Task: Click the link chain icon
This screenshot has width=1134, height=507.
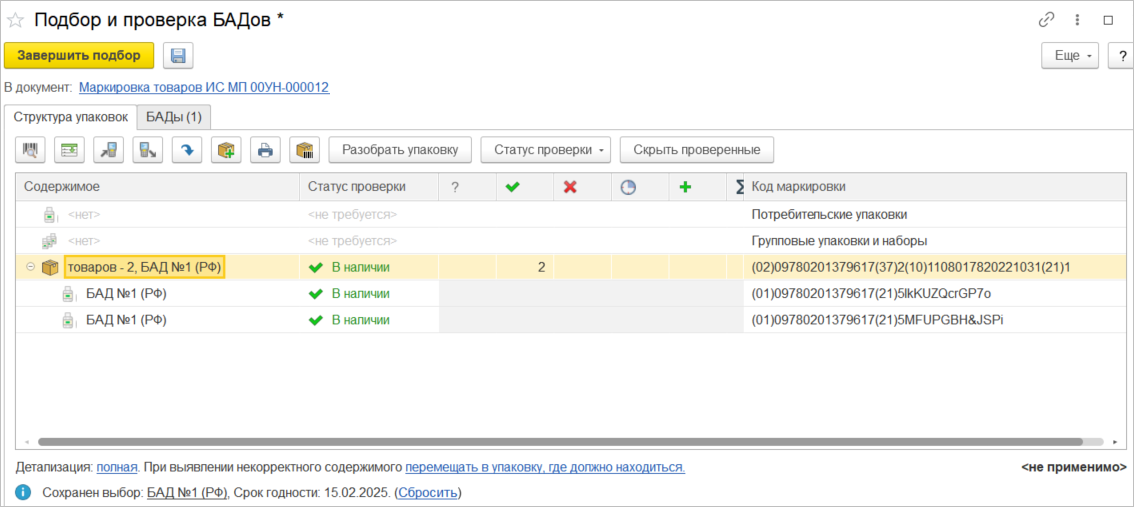Action: click(x=1047, y=20)
